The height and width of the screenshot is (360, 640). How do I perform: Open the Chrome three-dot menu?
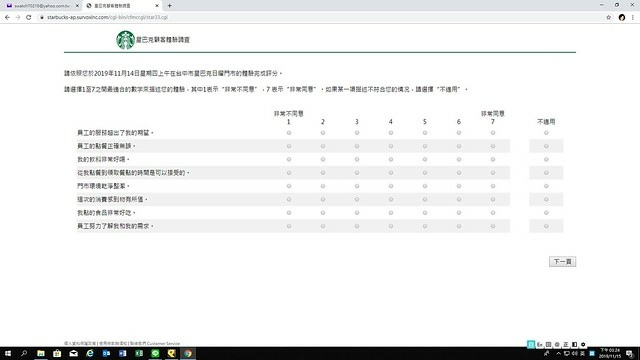pyautogui.click(x=633, y=17)
